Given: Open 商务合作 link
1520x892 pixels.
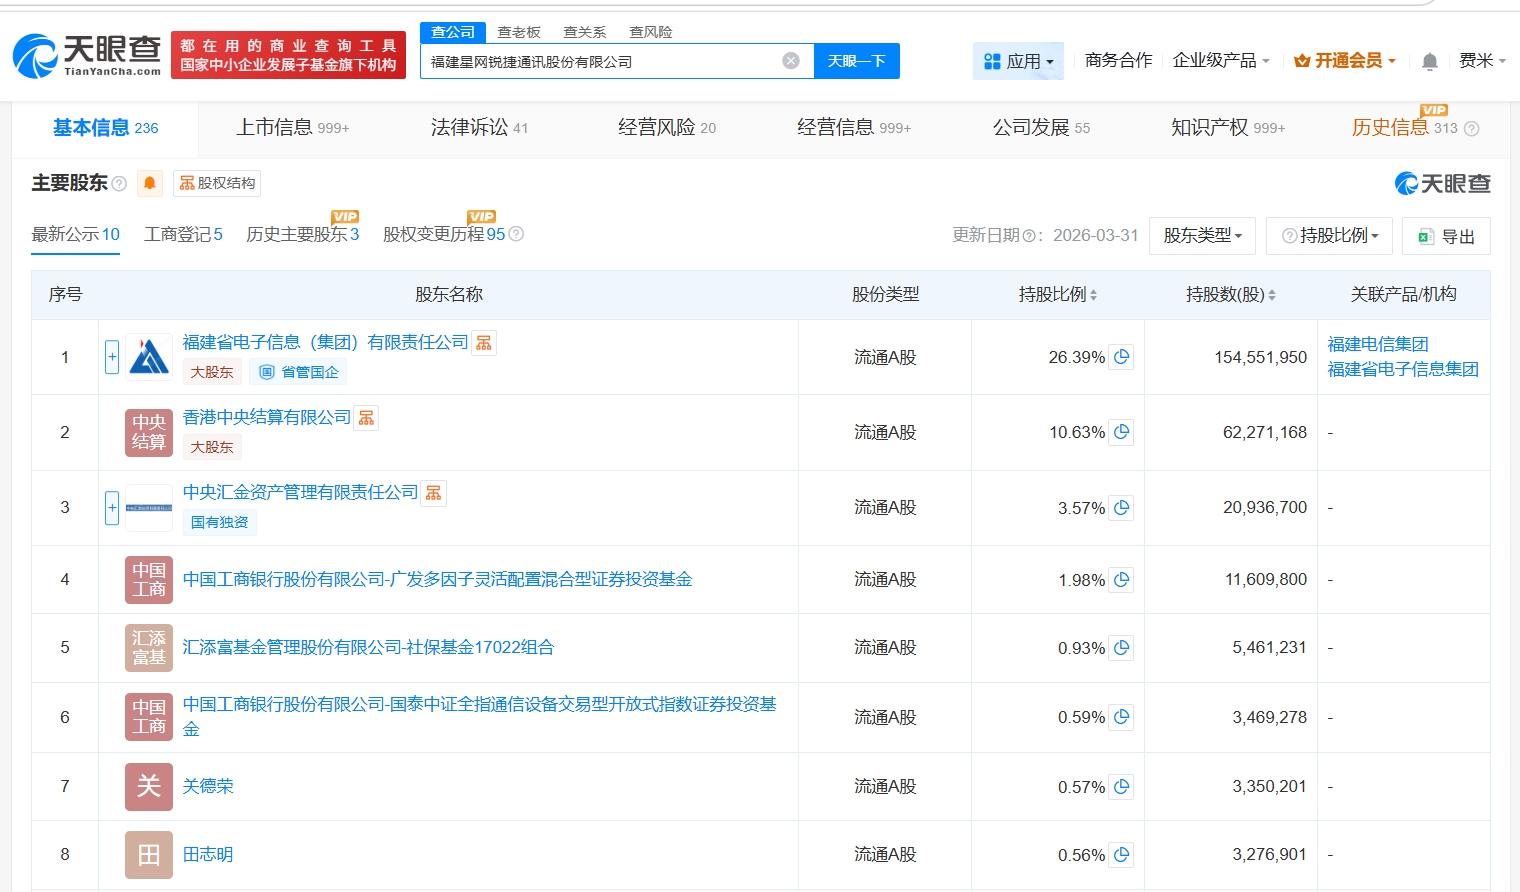Looking at the screenshot, I should pos(1118,61).
